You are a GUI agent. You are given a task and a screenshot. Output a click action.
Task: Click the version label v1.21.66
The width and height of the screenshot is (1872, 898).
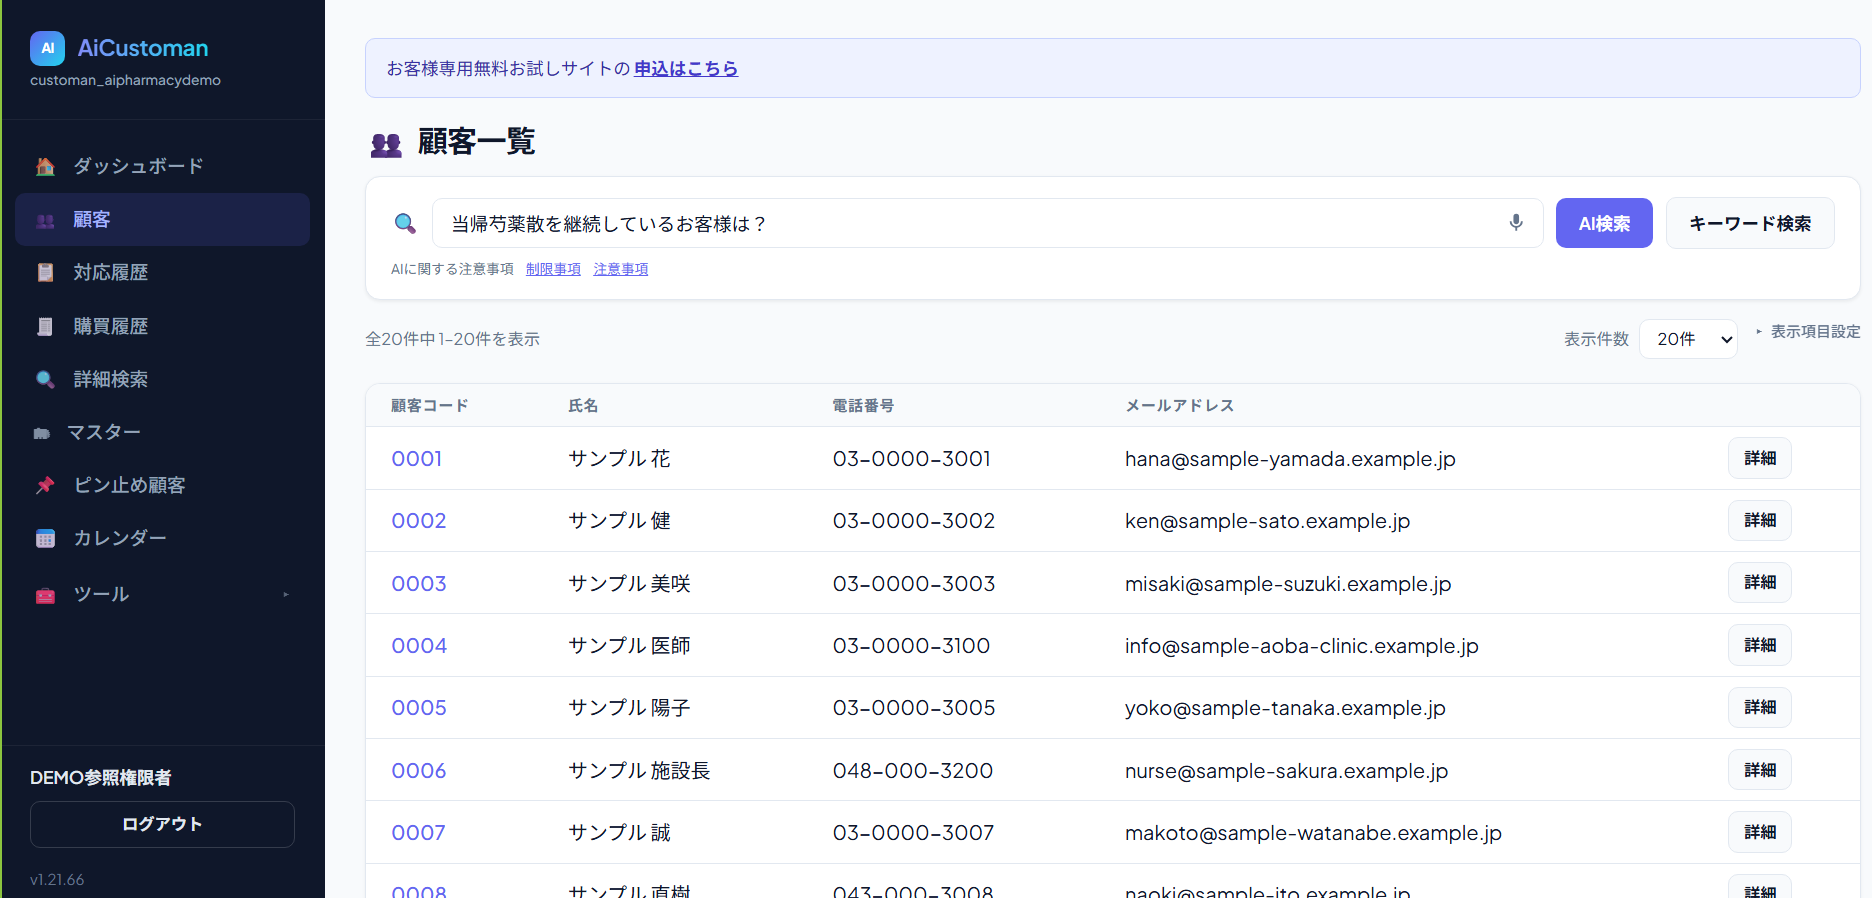tap(57, 880)
